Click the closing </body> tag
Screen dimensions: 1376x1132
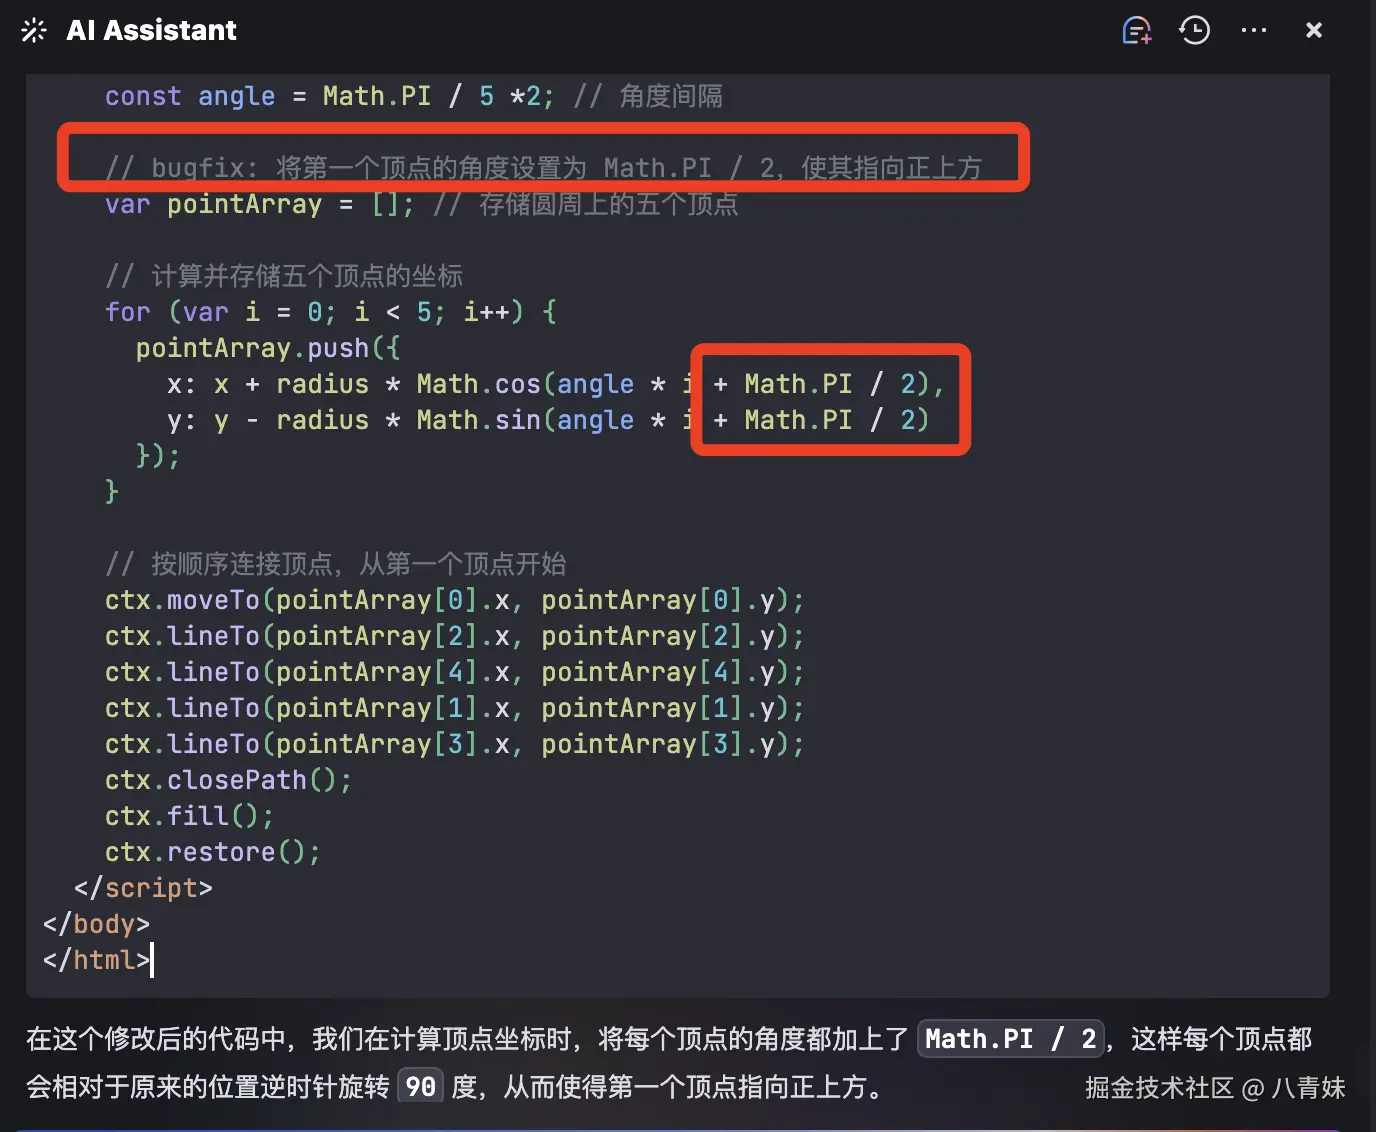(96, 924)
